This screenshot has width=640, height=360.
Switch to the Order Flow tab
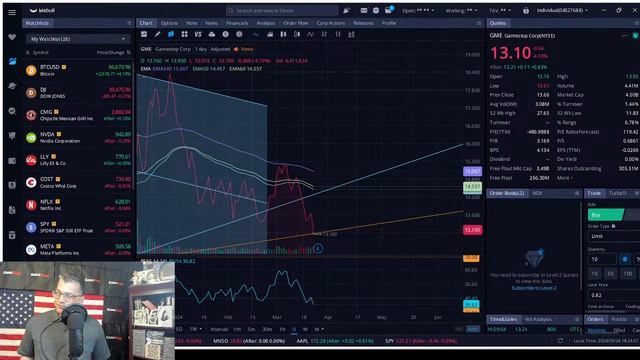coord(296,23)
